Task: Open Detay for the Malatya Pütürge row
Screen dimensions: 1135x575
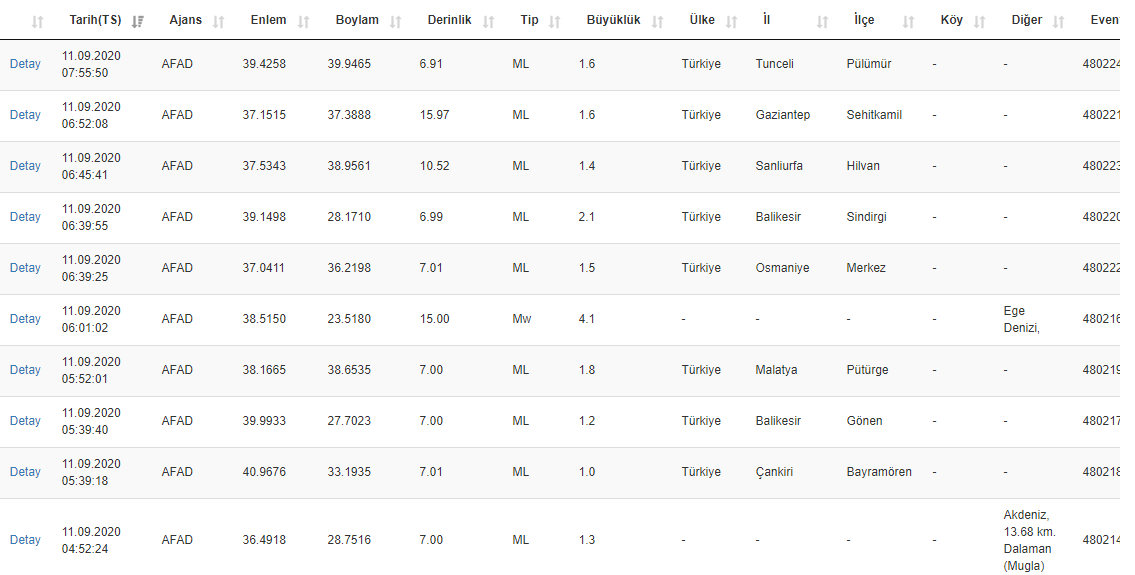Action: point(25,370)
